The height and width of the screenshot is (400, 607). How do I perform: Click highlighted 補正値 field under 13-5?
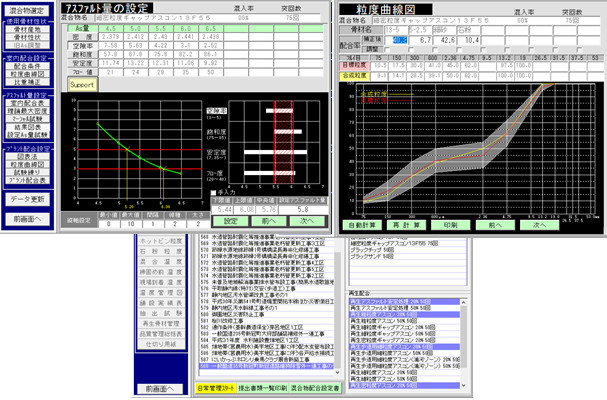coord(396,40)
